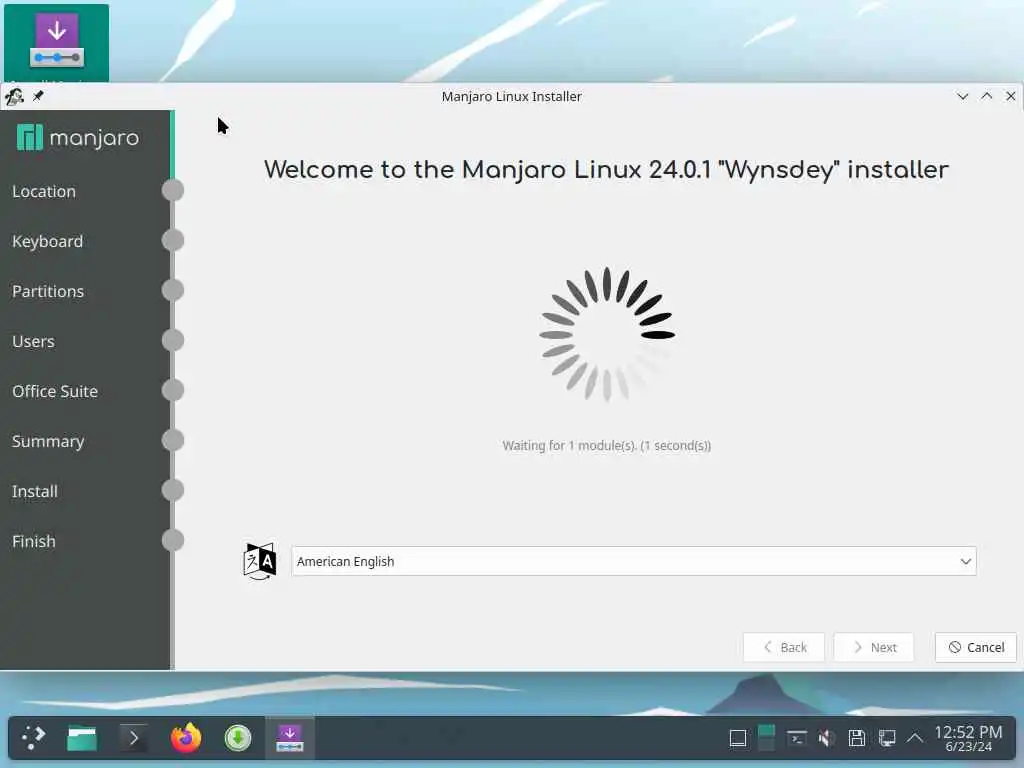Viewport: 1024px width, 768px height.
Task: Click the Next button
Action: (x=874, y=647)
